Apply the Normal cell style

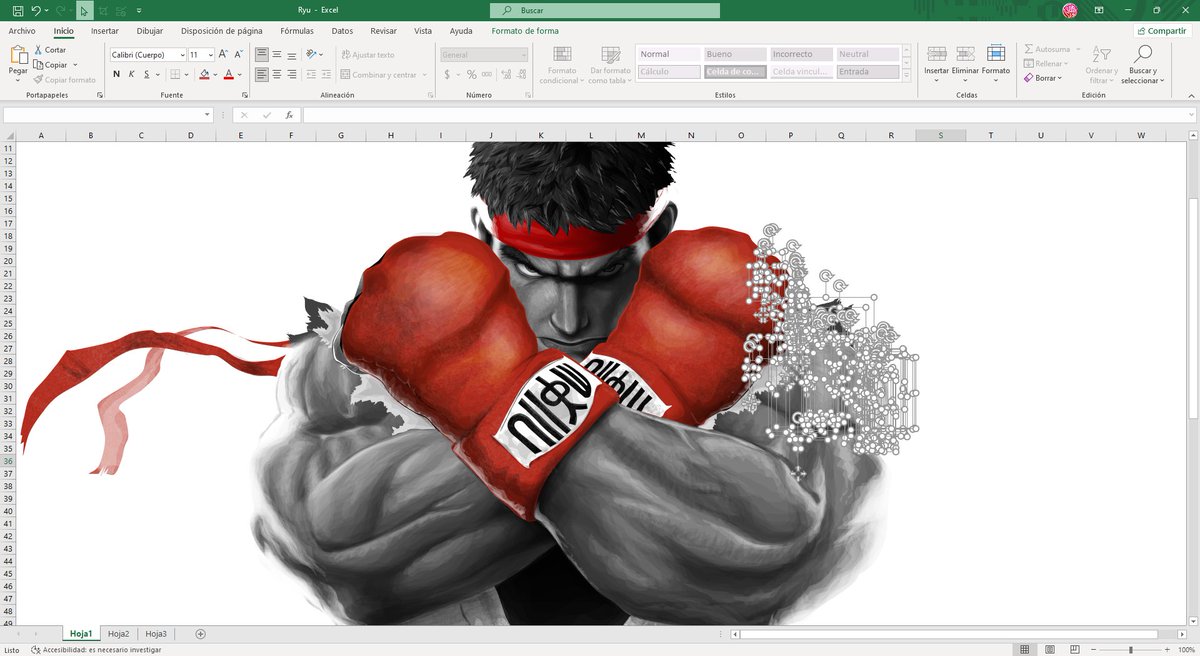[x=668, y=54]
